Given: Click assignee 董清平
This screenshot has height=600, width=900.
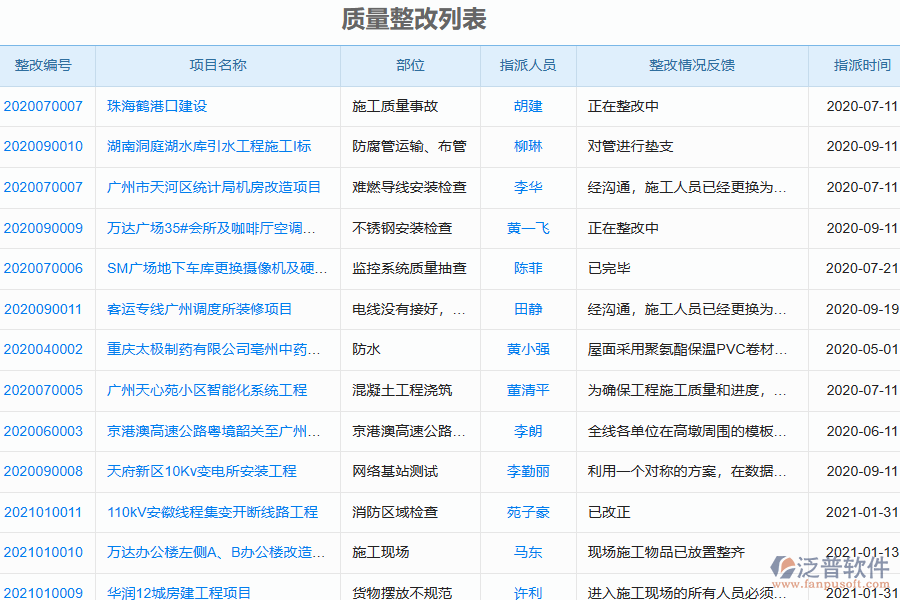Looking at the screenshot, I should point(527,391).
